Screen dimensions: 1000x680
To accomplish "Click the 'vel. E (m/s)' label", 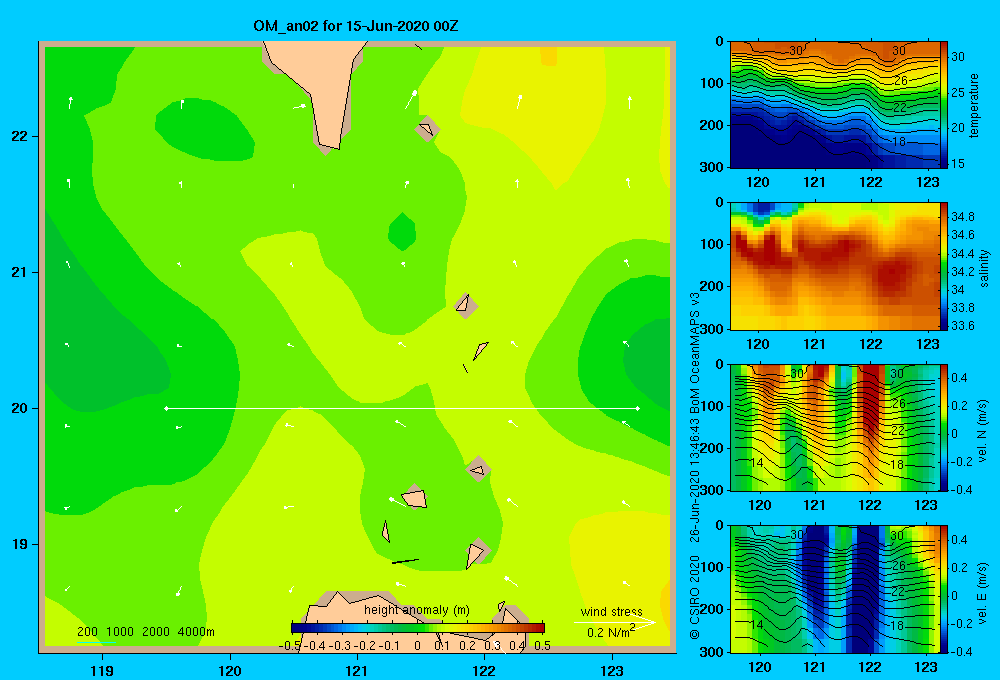I will tap(983, 593).
